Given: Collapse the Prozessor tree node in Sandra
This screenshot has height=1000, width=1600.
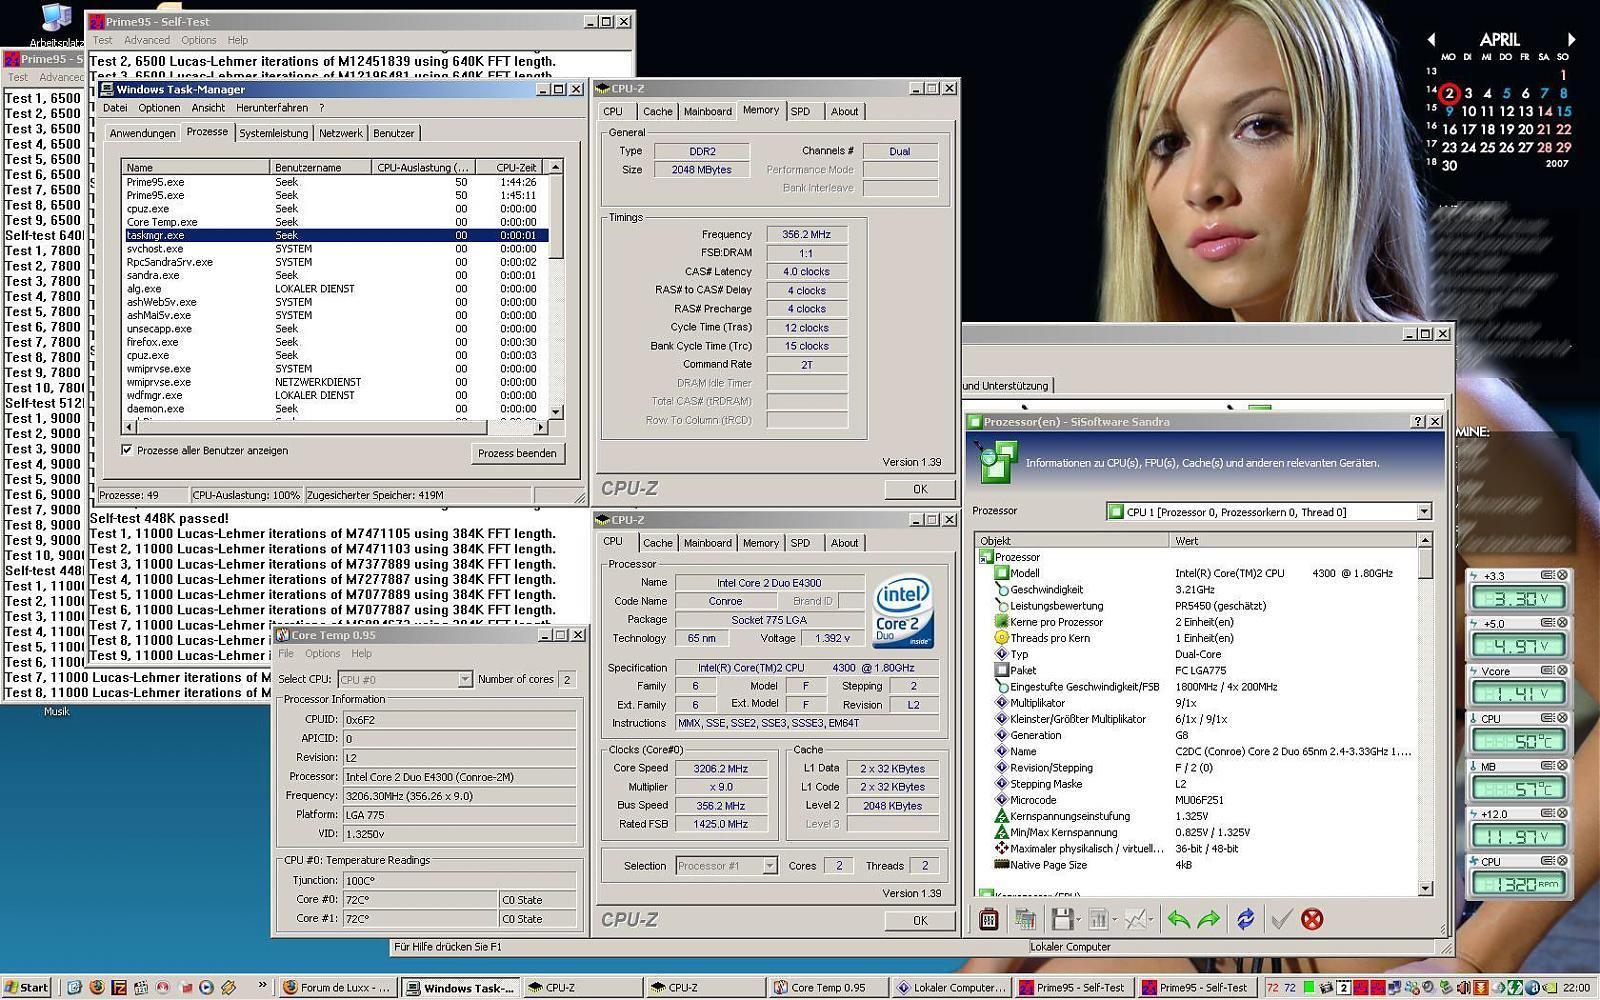Looking at the screenshot, I should (986, 557).
